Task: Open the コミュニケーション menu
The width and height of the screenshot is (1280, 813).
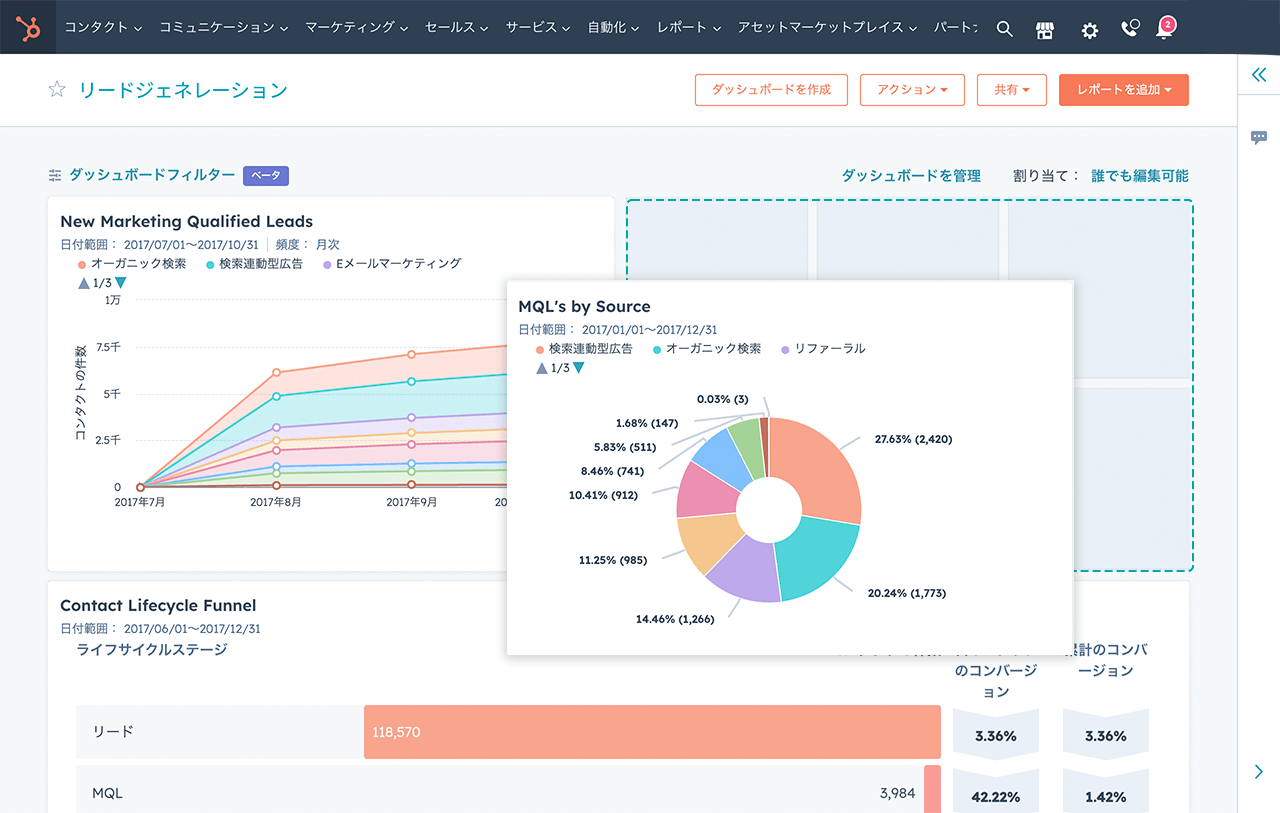Action: pyautogui.click(x=225, y=28)
